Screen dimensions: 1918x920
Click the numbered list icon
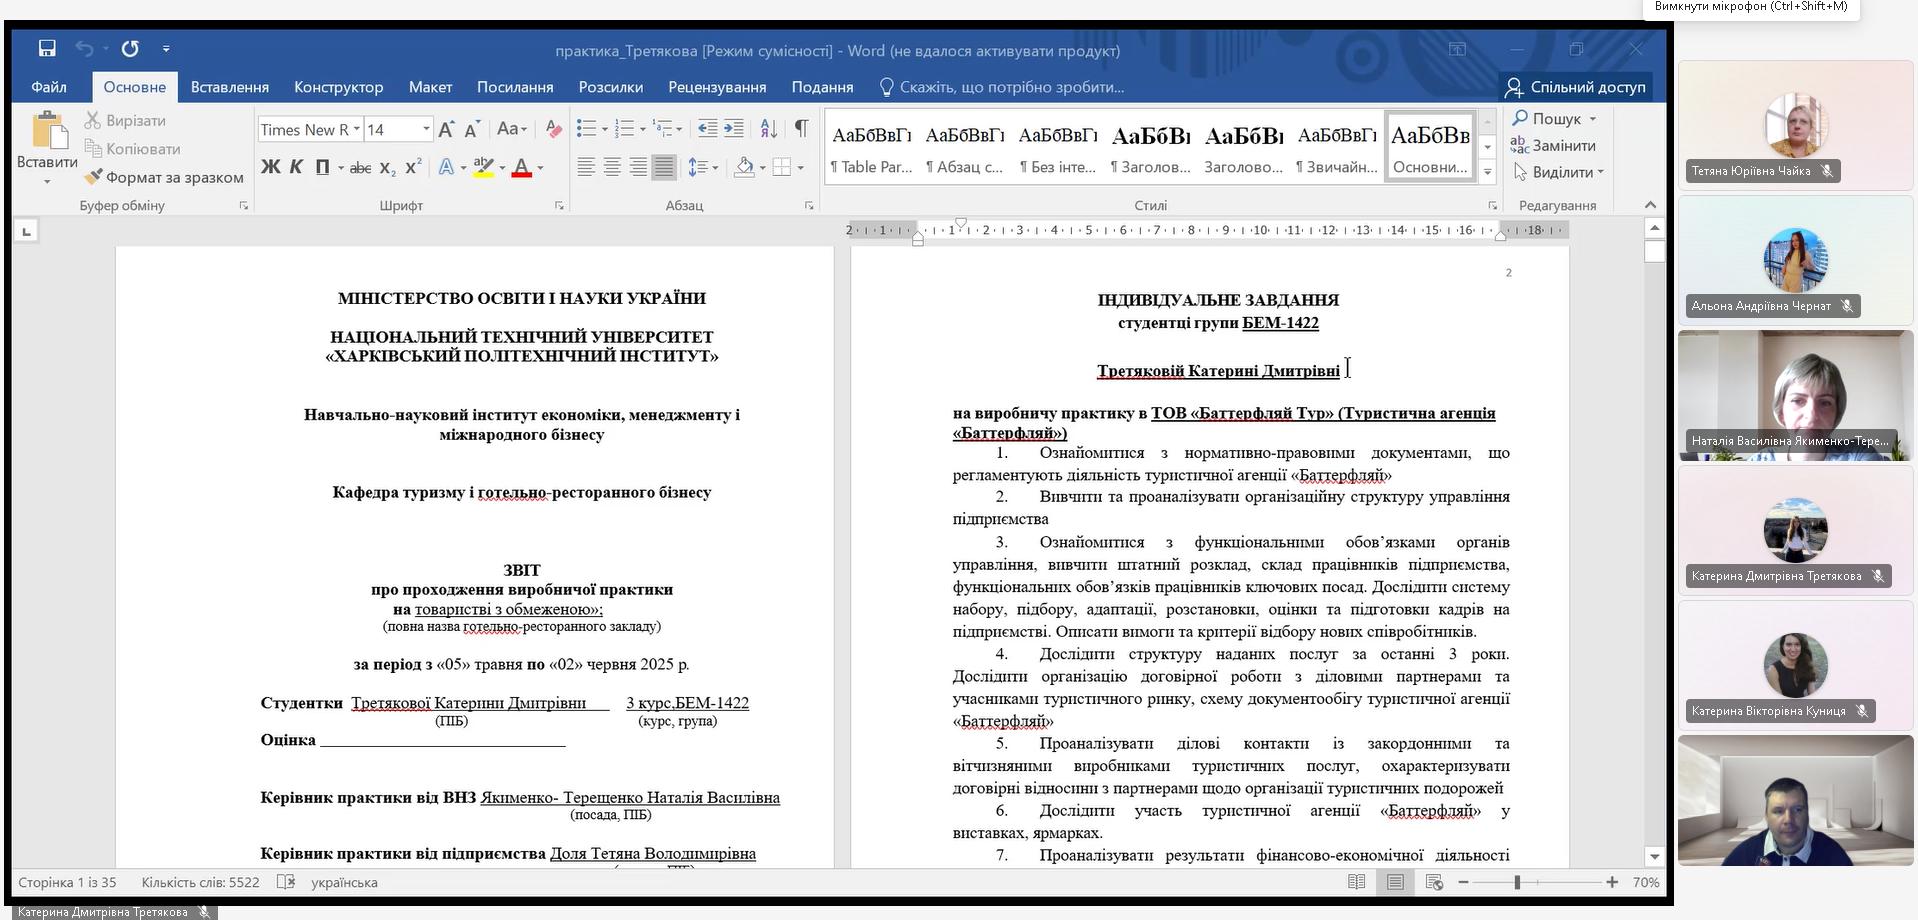click(x=625, y=128)
